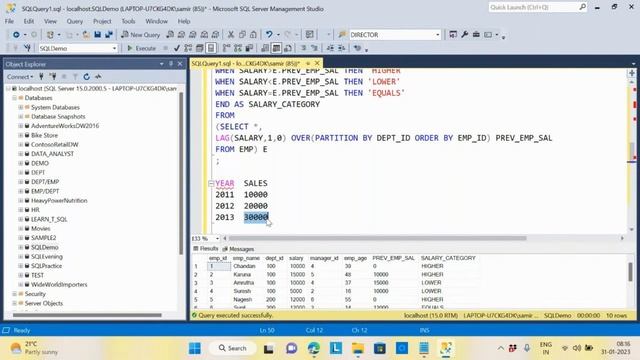Click the Database Engine Query icon

(x=170, y=35)
